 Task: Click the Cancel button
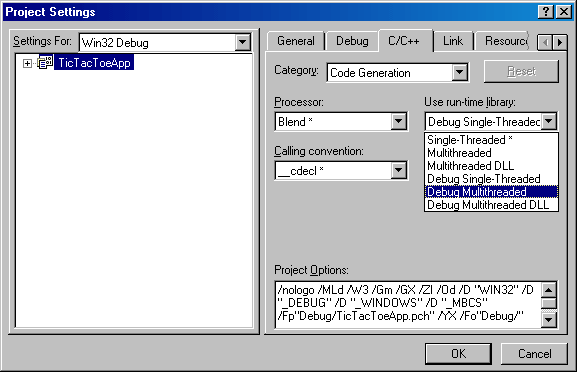[x=534, y=354]
